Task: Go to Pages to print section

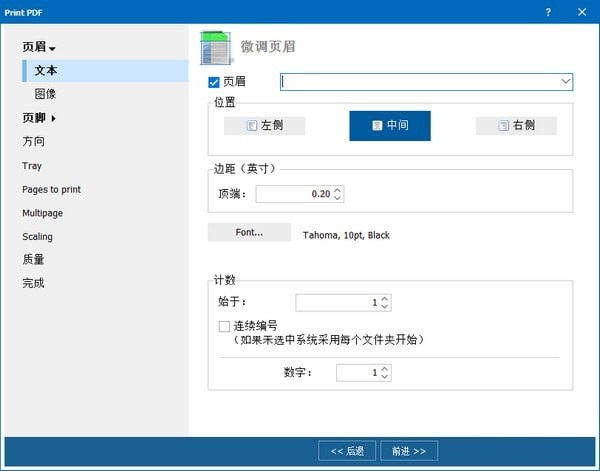Action: pyautogui.click(x=51, y=189)
